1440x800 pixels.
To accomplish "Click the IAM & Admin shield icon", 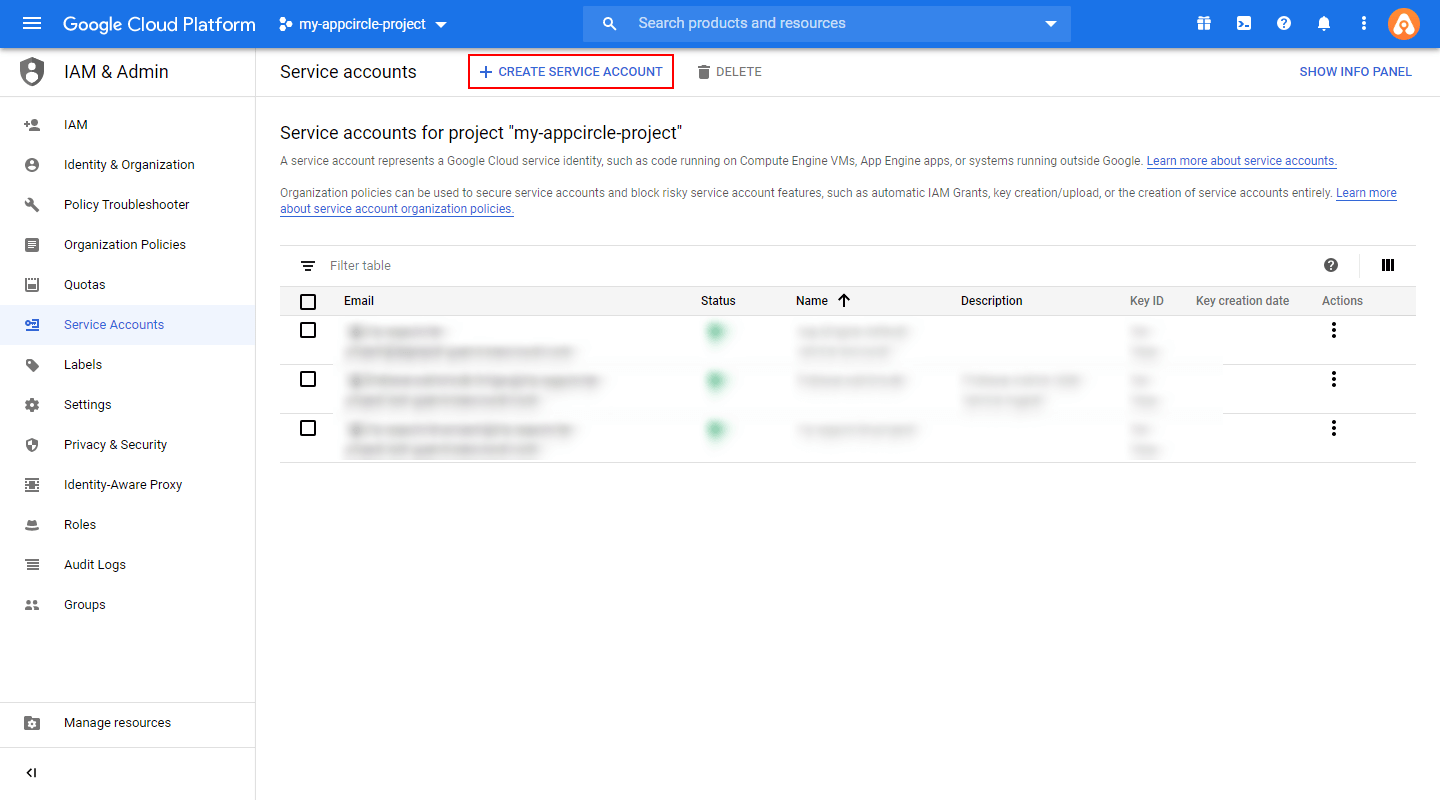I will pos(33,72).
